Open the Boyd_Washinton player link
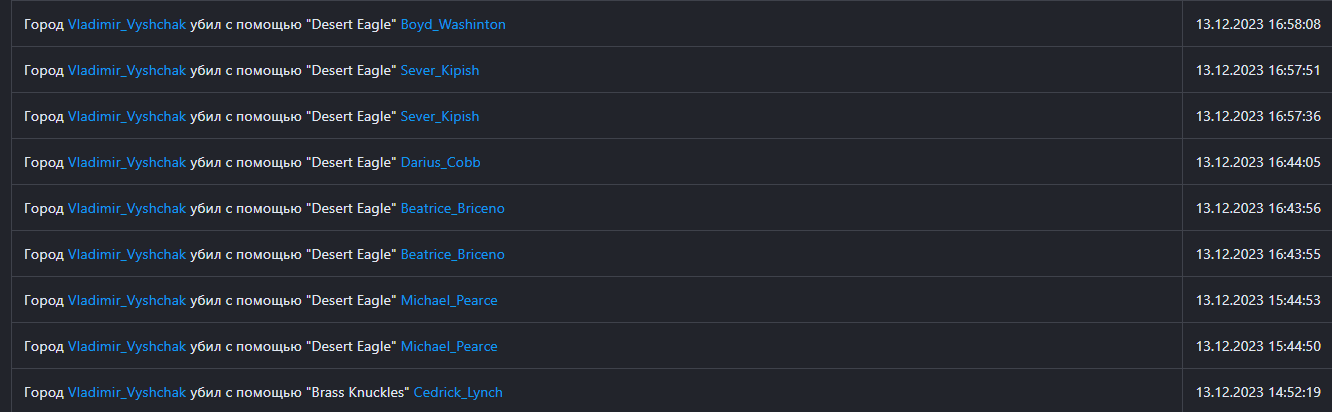Viewport: 1332px width, 412px height. click(453, 24)
